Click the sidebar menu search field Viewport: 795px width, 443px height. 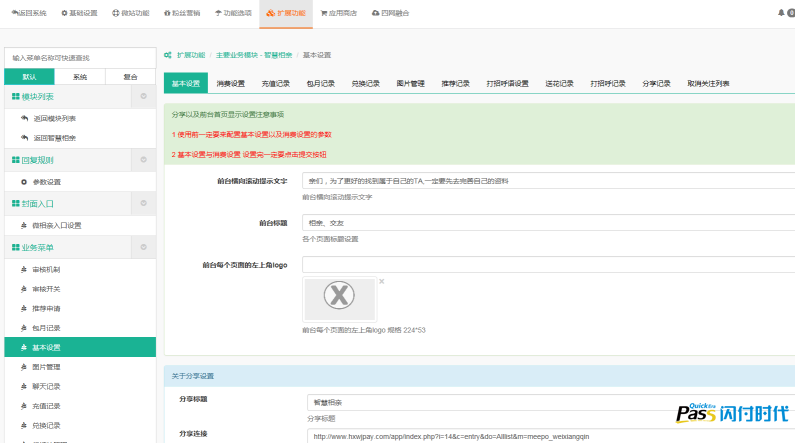(x=80, y=58)
